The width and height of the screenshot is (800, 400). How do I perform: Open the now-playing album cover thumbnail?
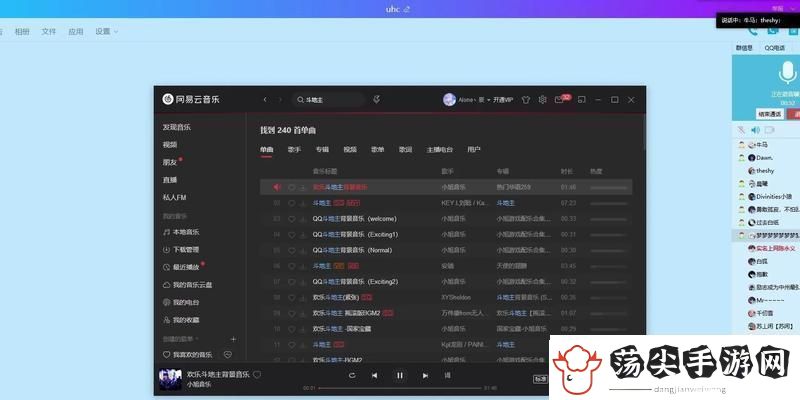click(x=170, y=380)
